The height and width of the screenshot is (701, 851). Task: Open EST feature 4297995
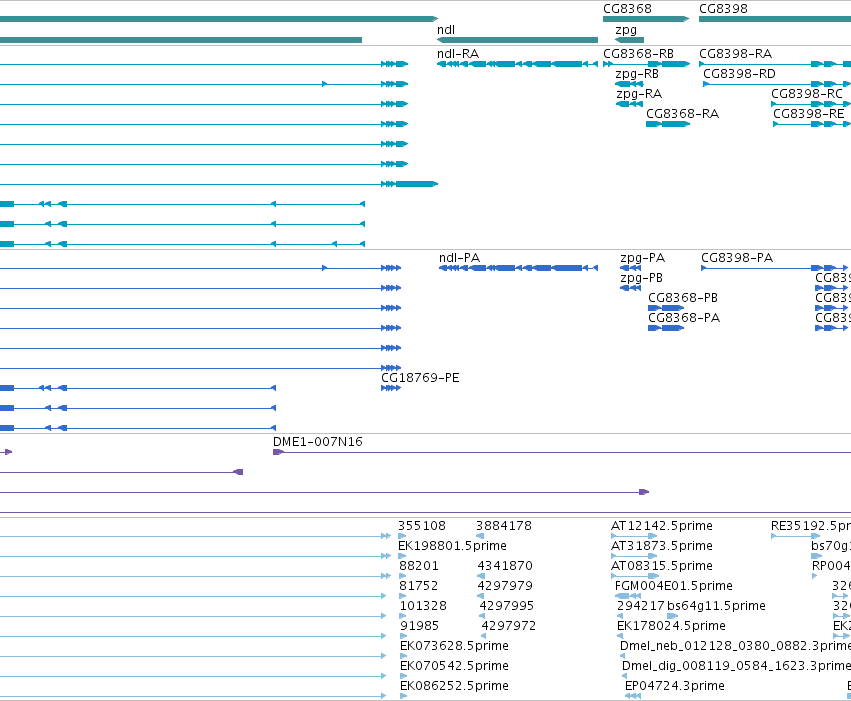click(506, 606)
